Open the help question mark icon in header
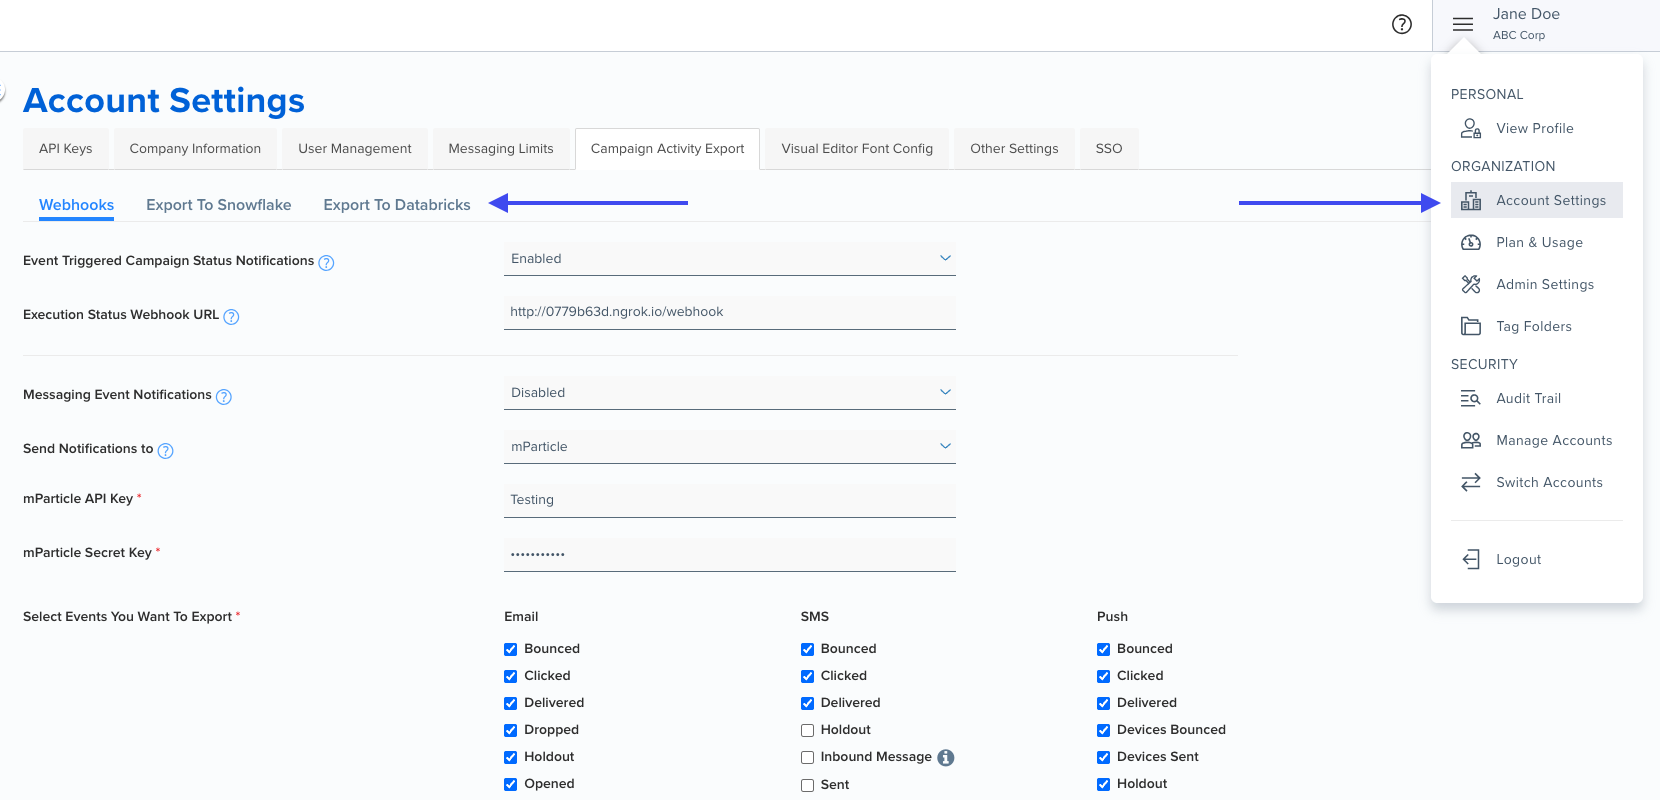This screenshot has height=800, width=1660. [1402, 24]
